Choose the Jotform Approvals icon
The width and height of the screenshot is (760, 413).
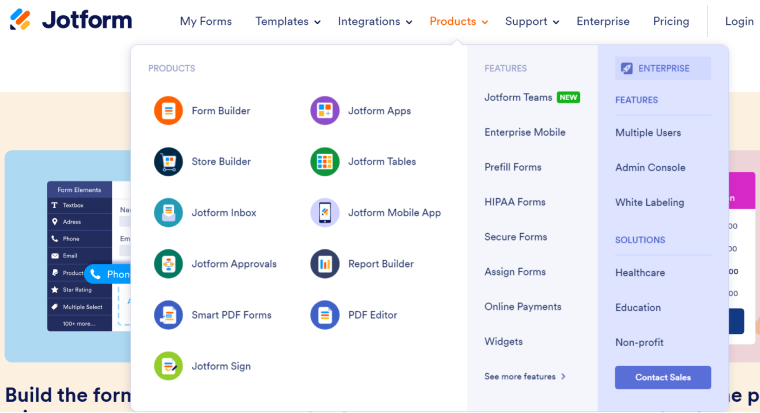[x=168, y=264]
